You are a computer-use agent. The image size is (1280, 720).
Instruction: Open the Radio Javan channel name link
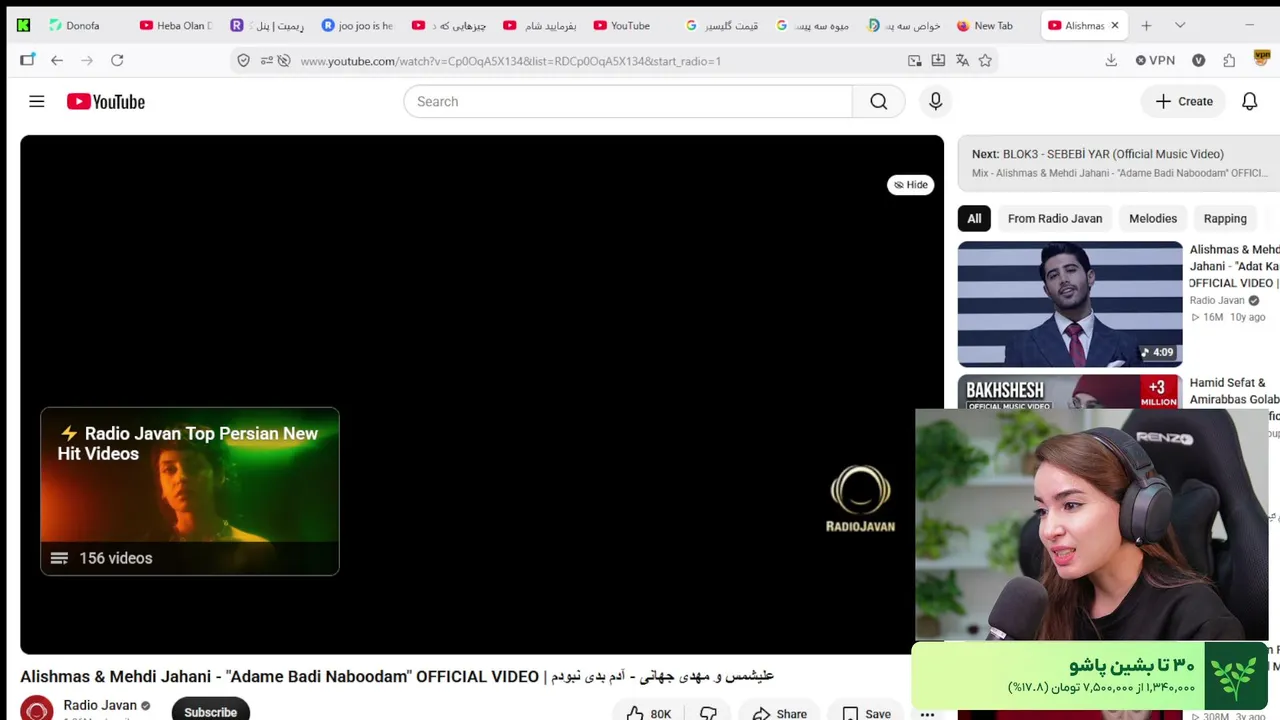[x=100, y=705]
